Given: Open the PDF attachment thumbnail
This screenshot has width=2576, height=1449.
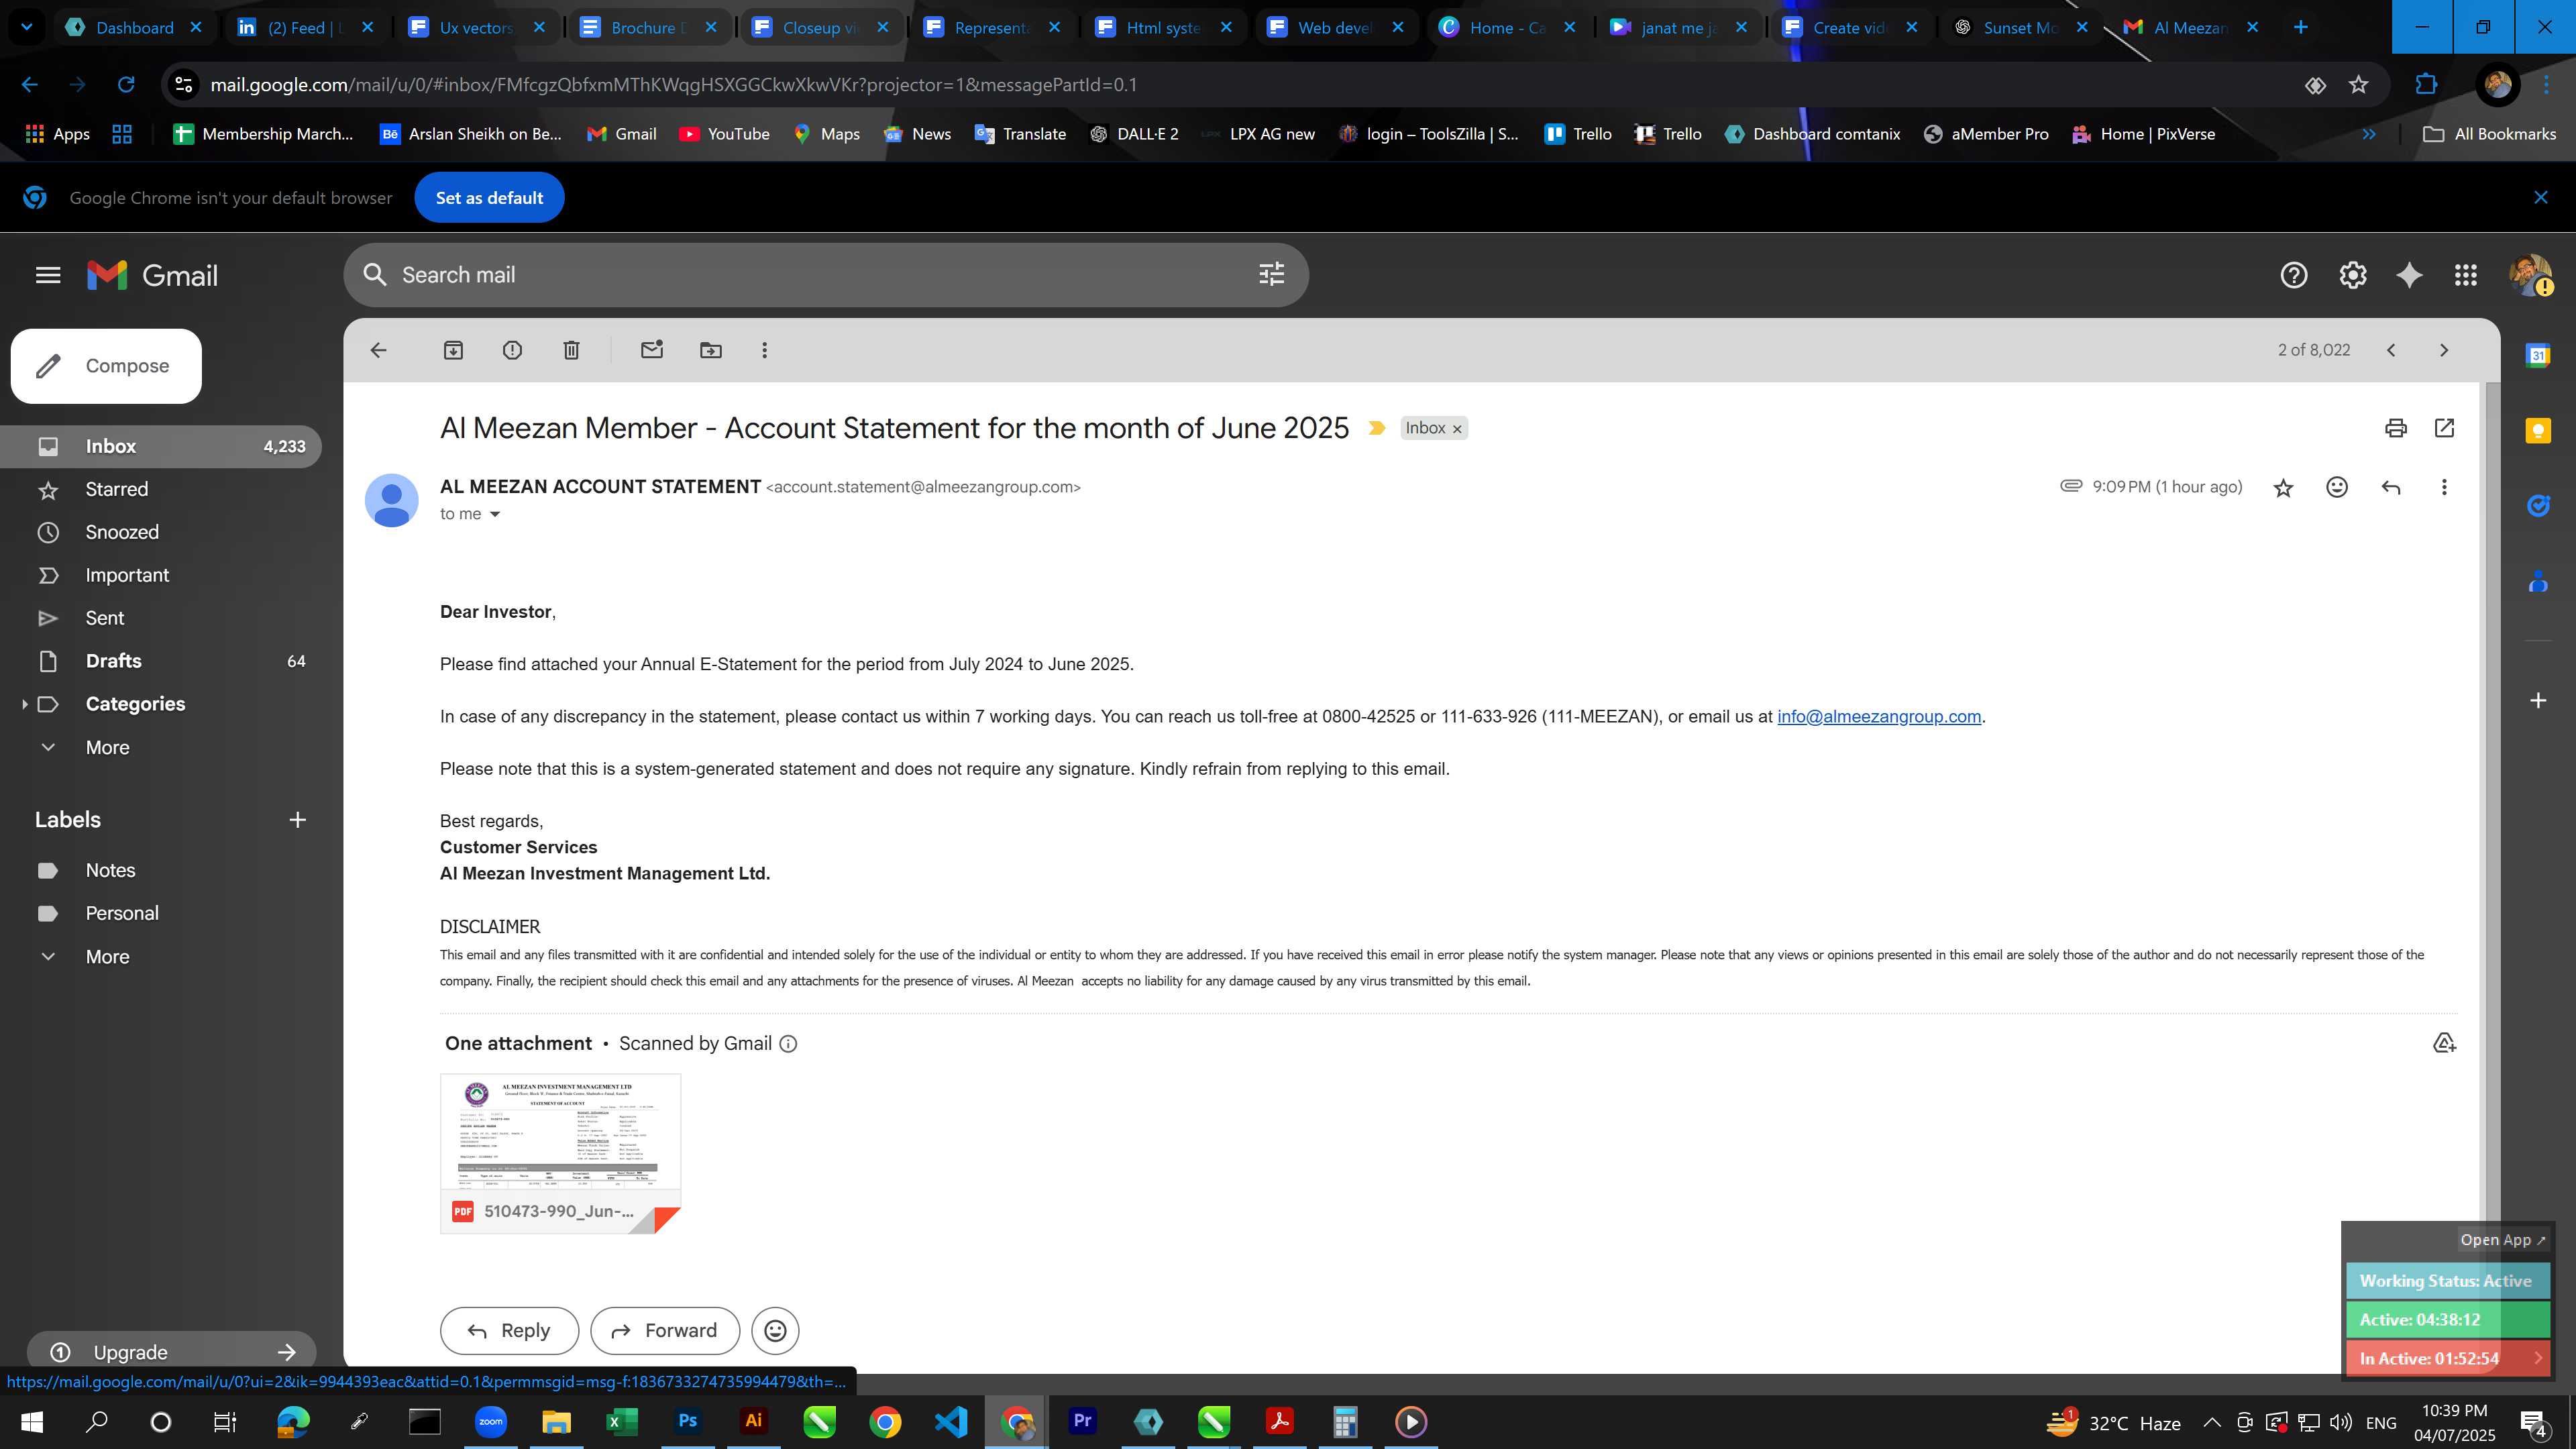Looking at the screenshot, I should point(560,1153).
